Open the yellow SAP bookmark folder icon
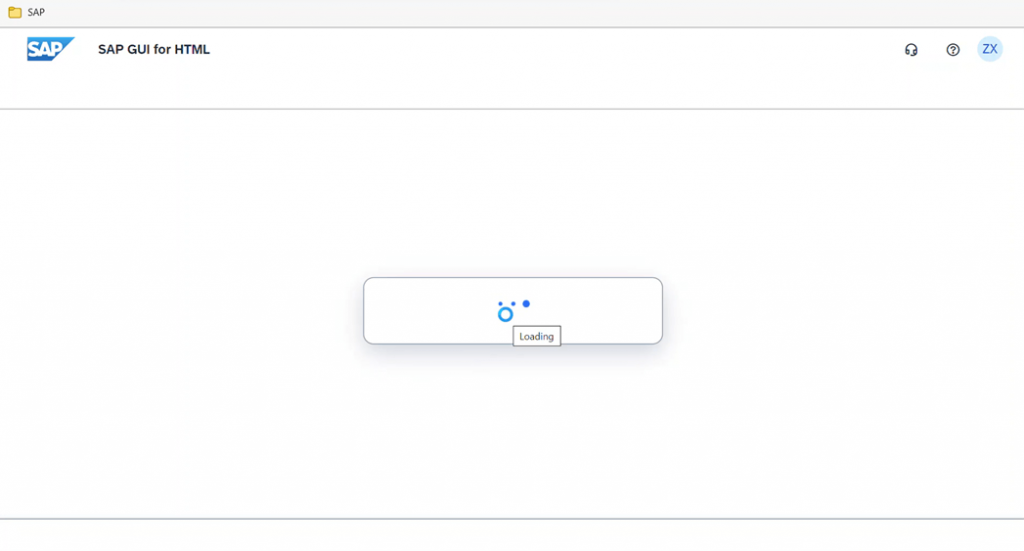1024x551 pixels. click(14, 12)
